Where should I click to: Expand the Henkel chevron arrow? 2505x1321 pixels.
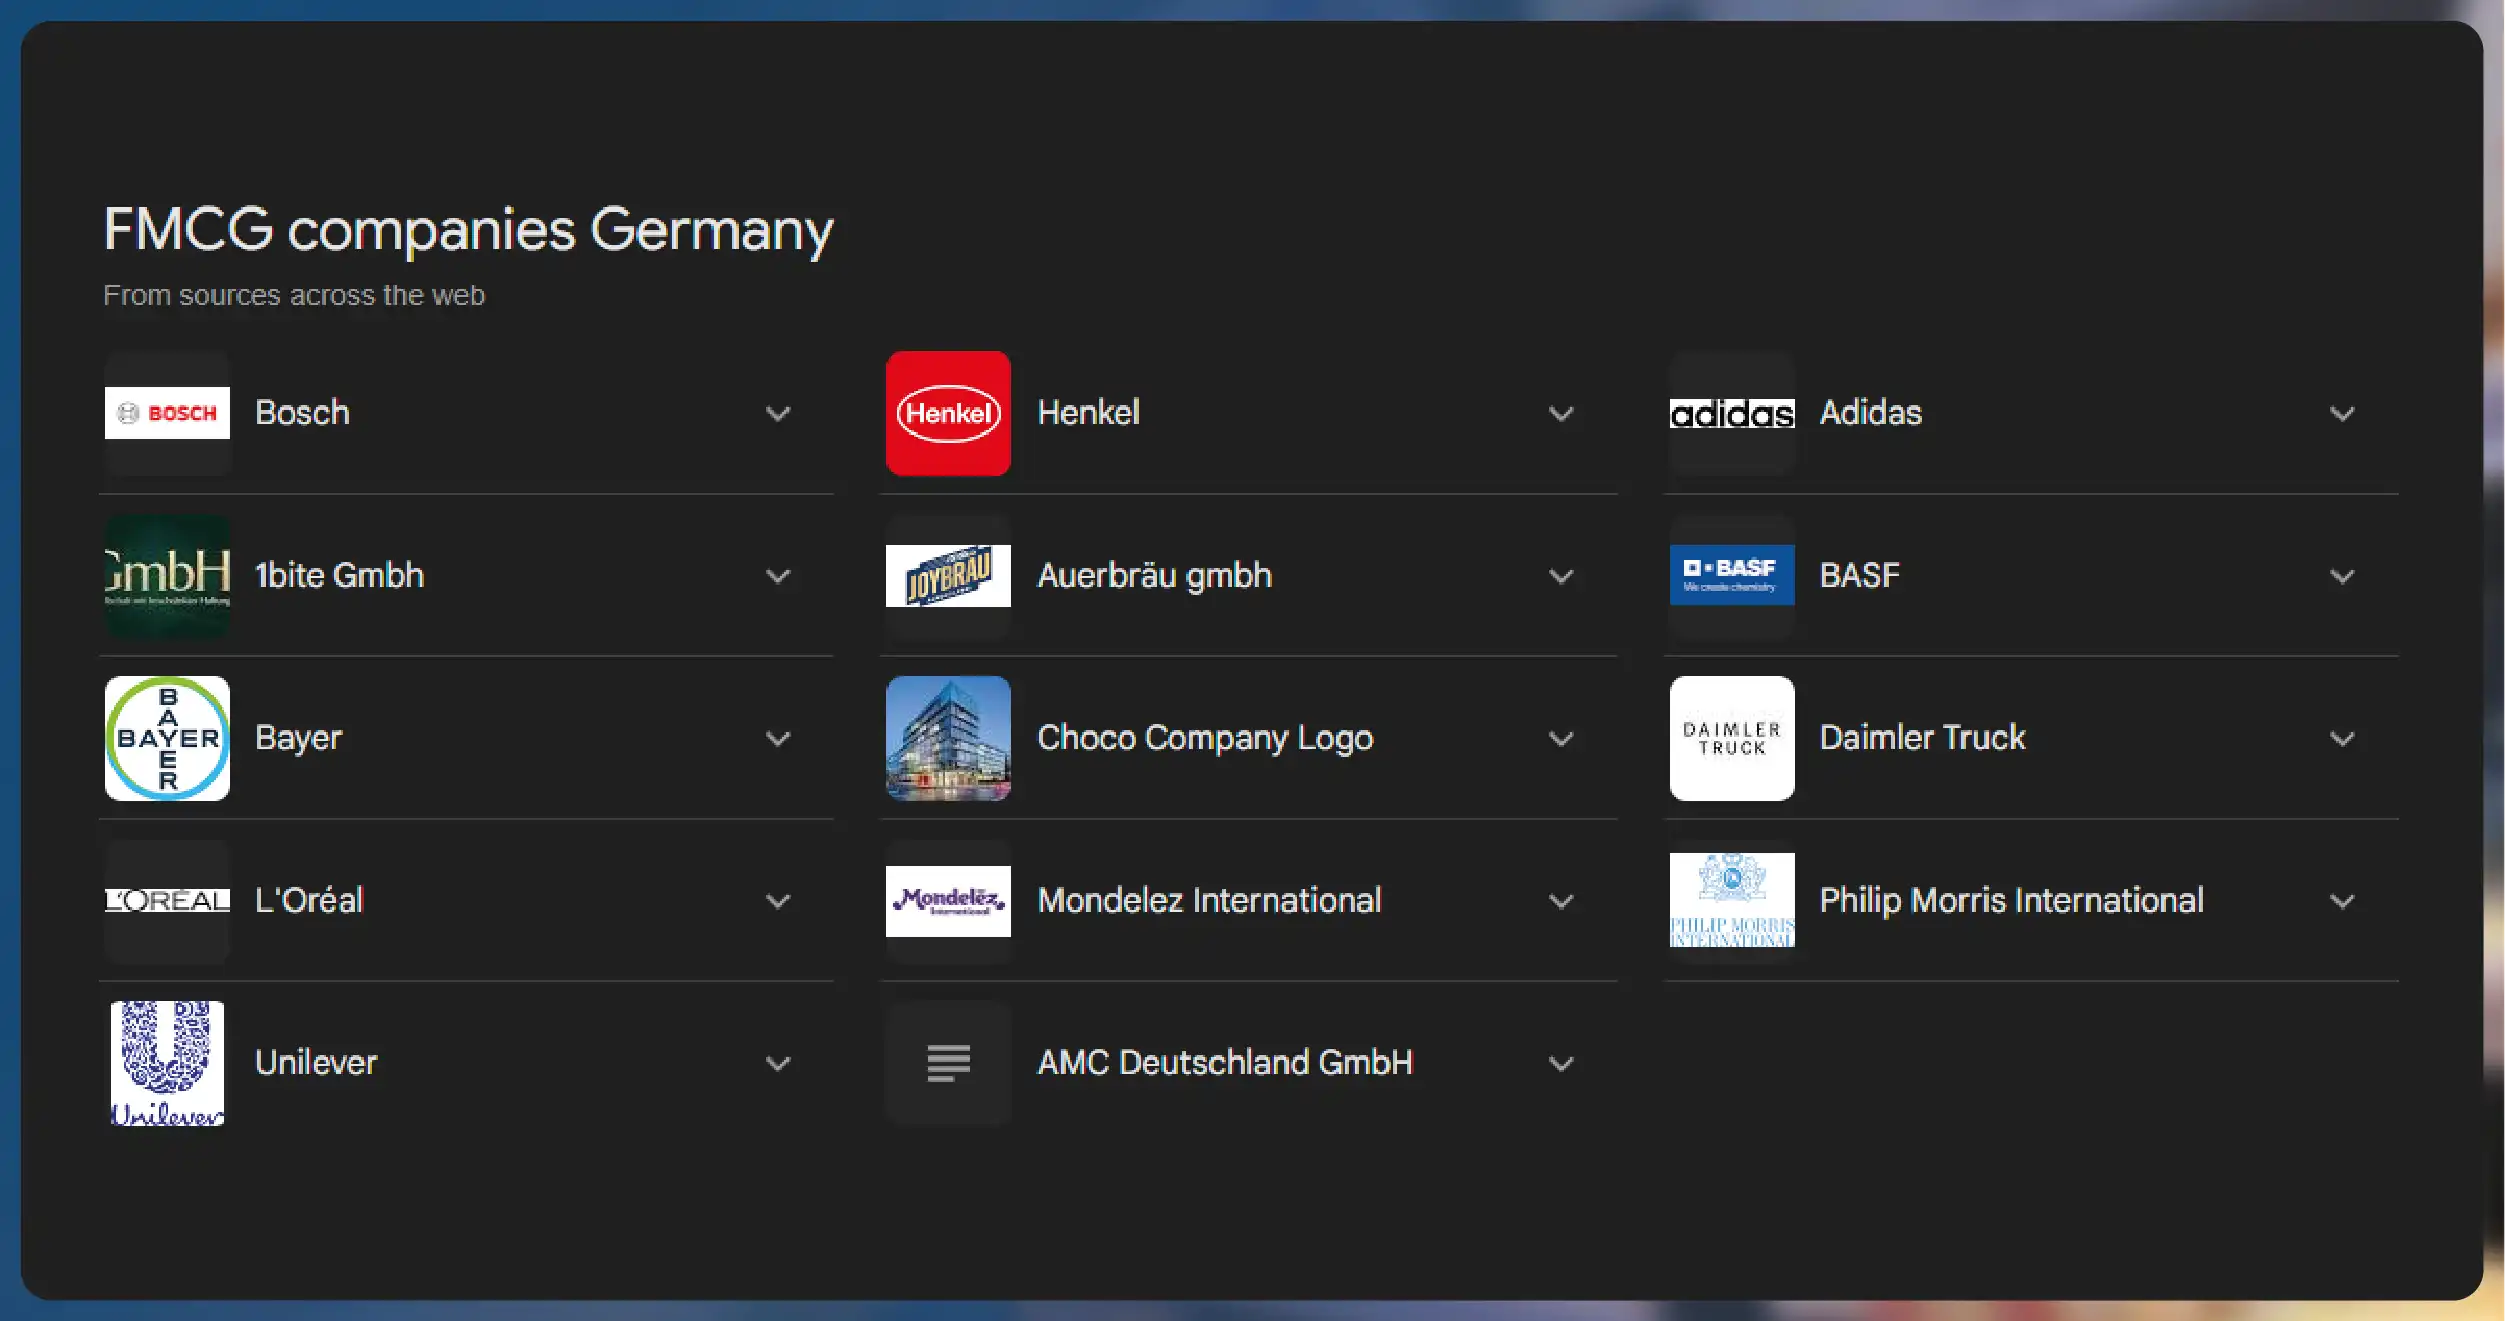coord(1561,413)
